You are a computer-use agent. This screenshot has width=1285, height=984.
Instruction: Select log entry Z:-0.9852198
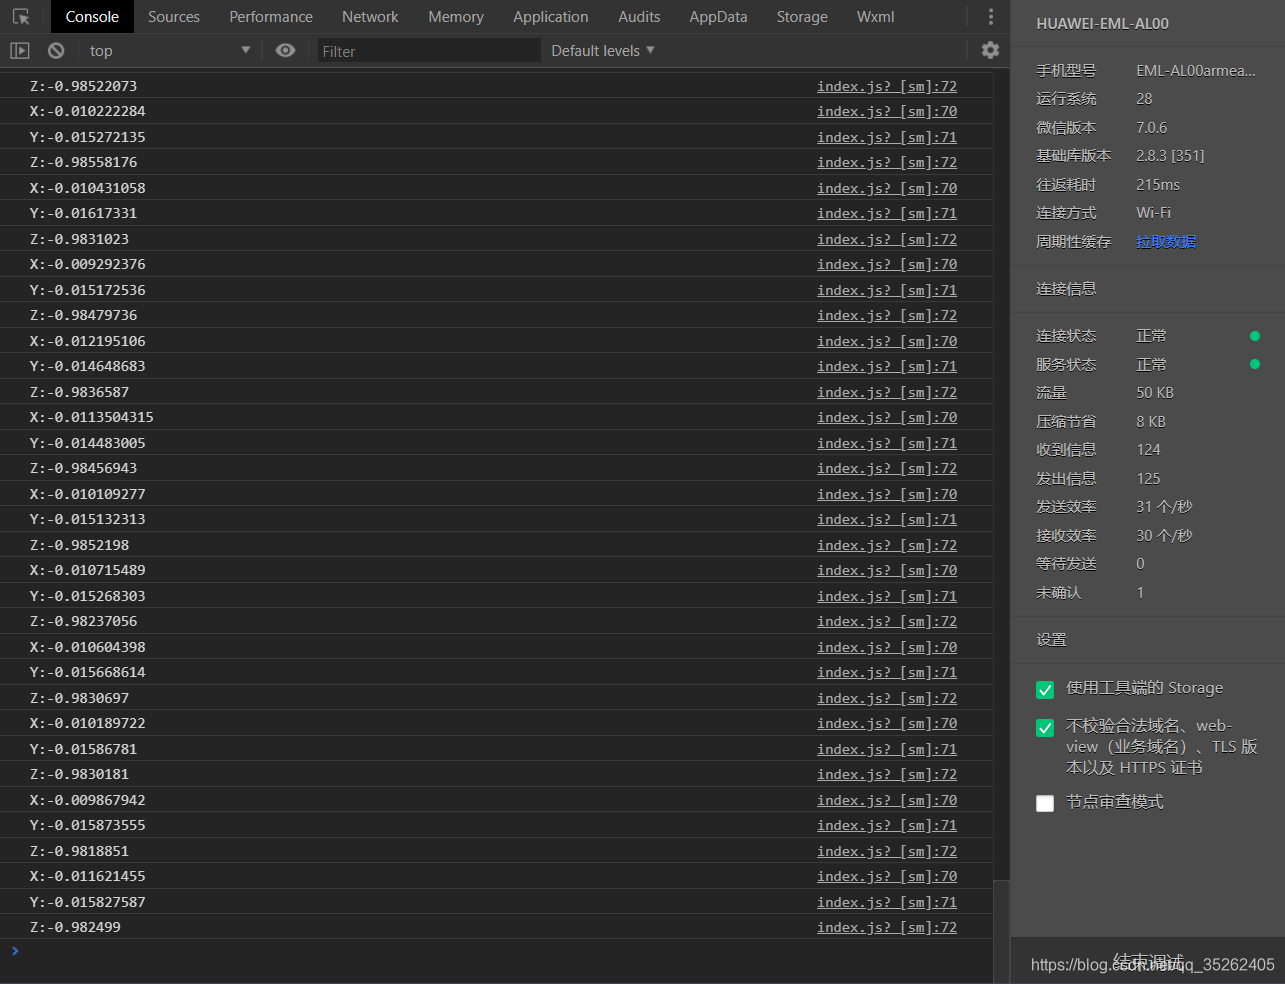[80, 545]
